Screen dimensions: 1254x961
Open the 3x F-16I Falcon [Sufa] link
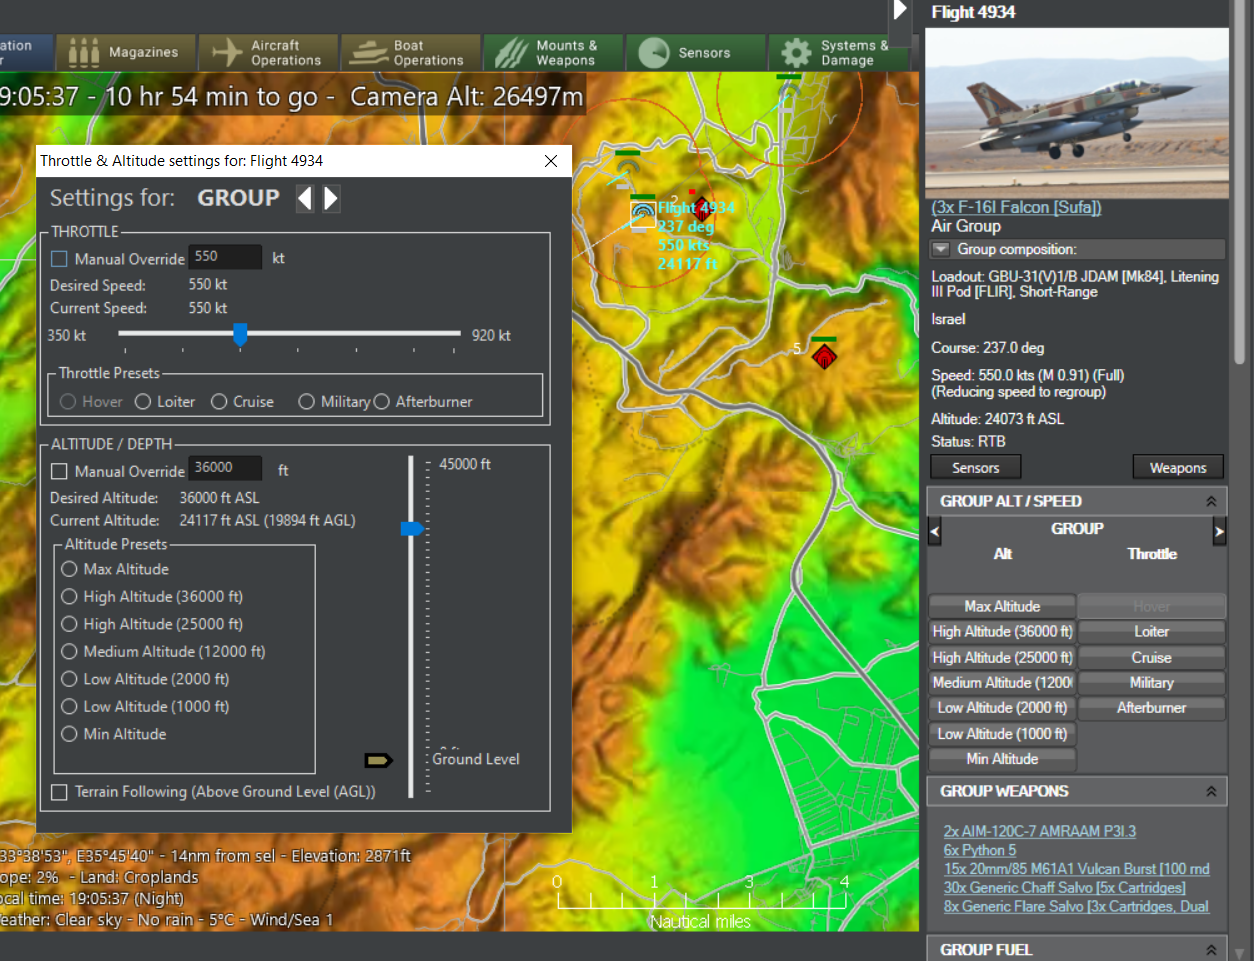[x=1016, y=207]
